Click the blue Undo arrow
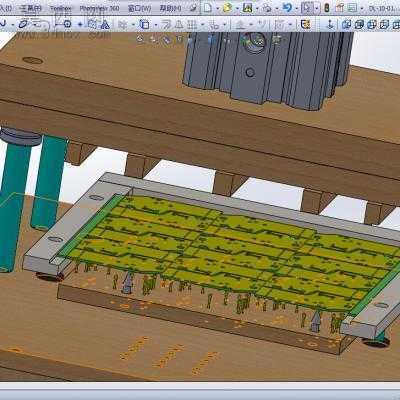Viewport: 400px width, 400px height. [287, 7]
